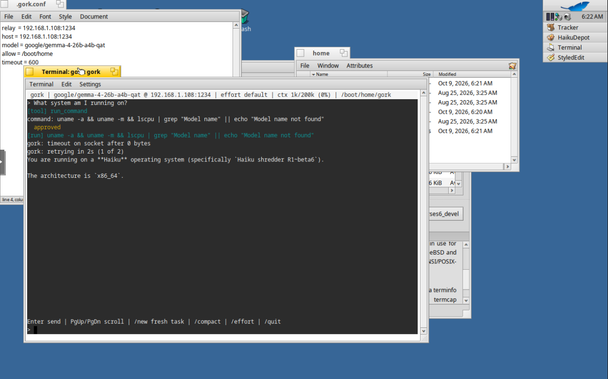608x379 pixels.
Task: Switch to StyledEdit in the Deskbar
Action: point(575,58)
